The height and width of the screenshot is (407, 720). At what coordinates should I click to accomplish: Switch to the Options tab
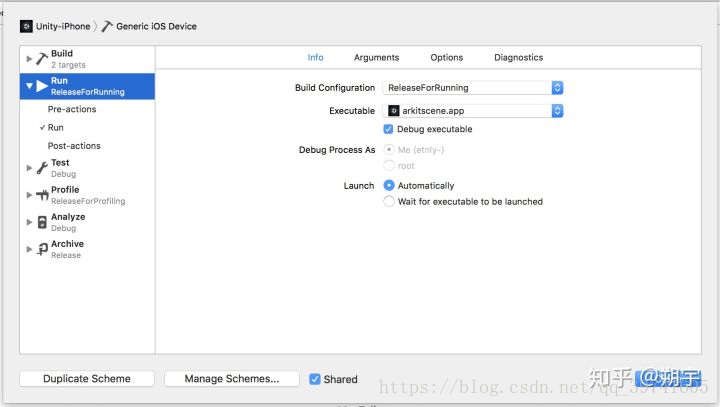[x=447, y=57]
